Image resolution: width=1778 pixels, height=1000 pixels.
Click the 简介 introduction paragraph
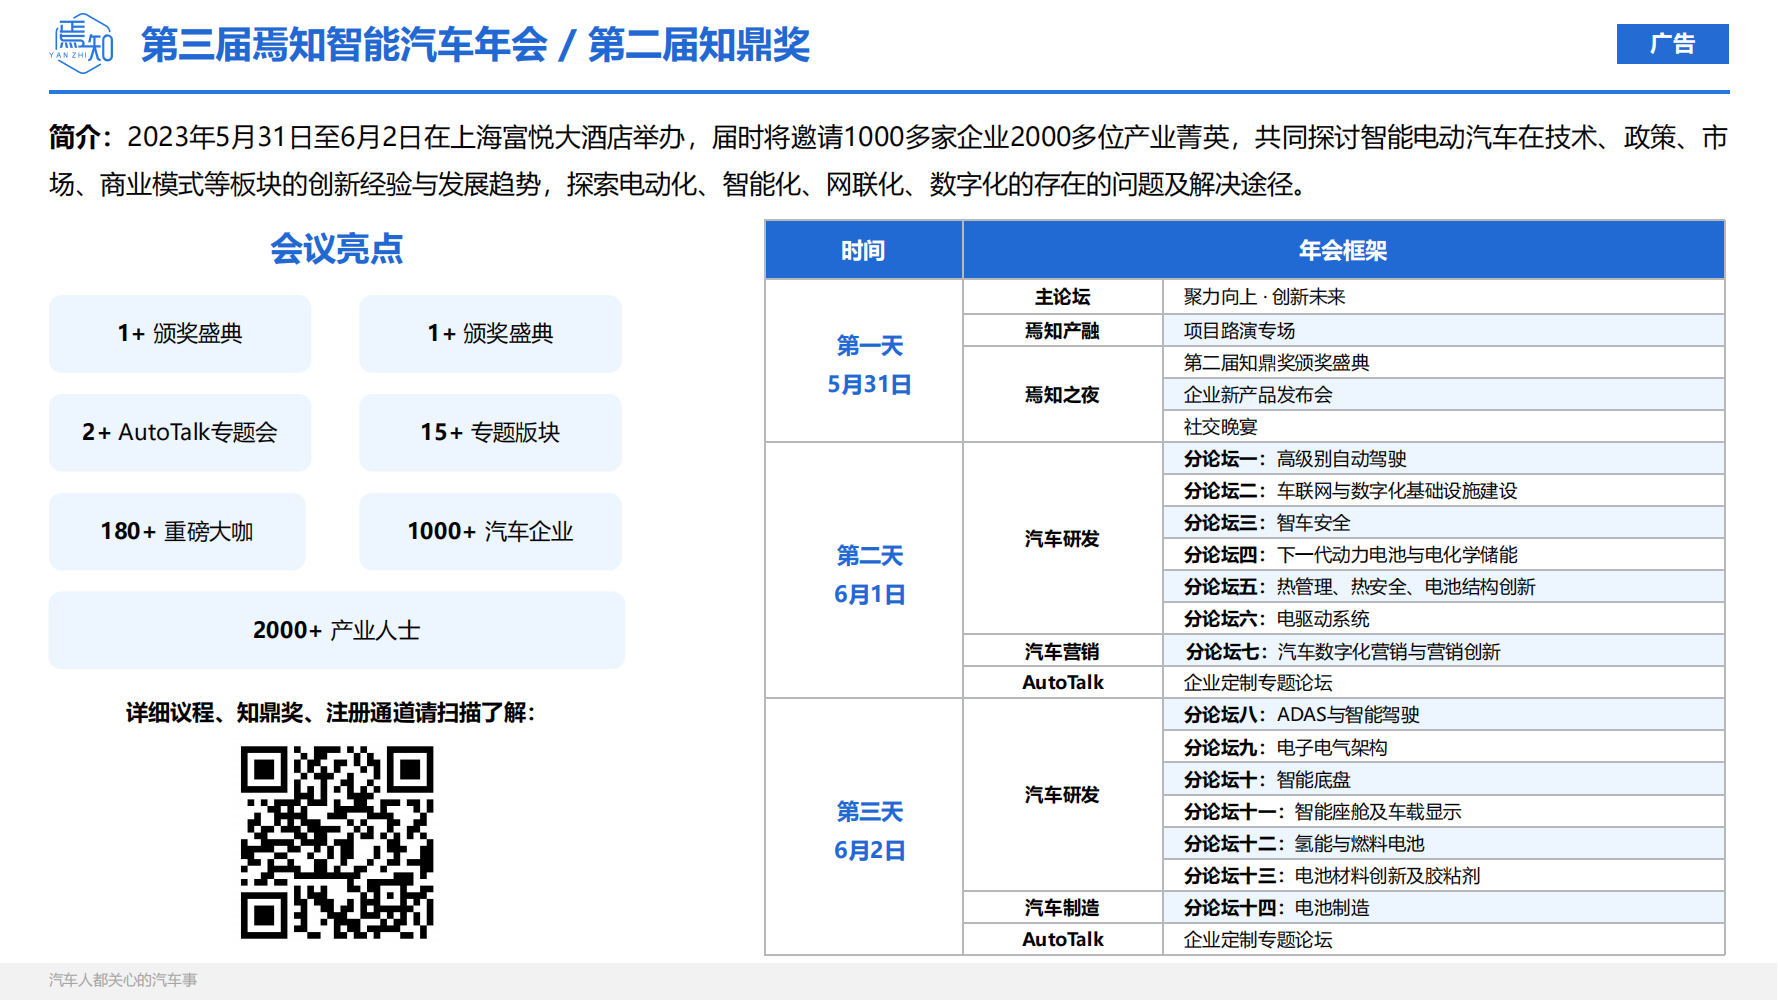(888, 160)
